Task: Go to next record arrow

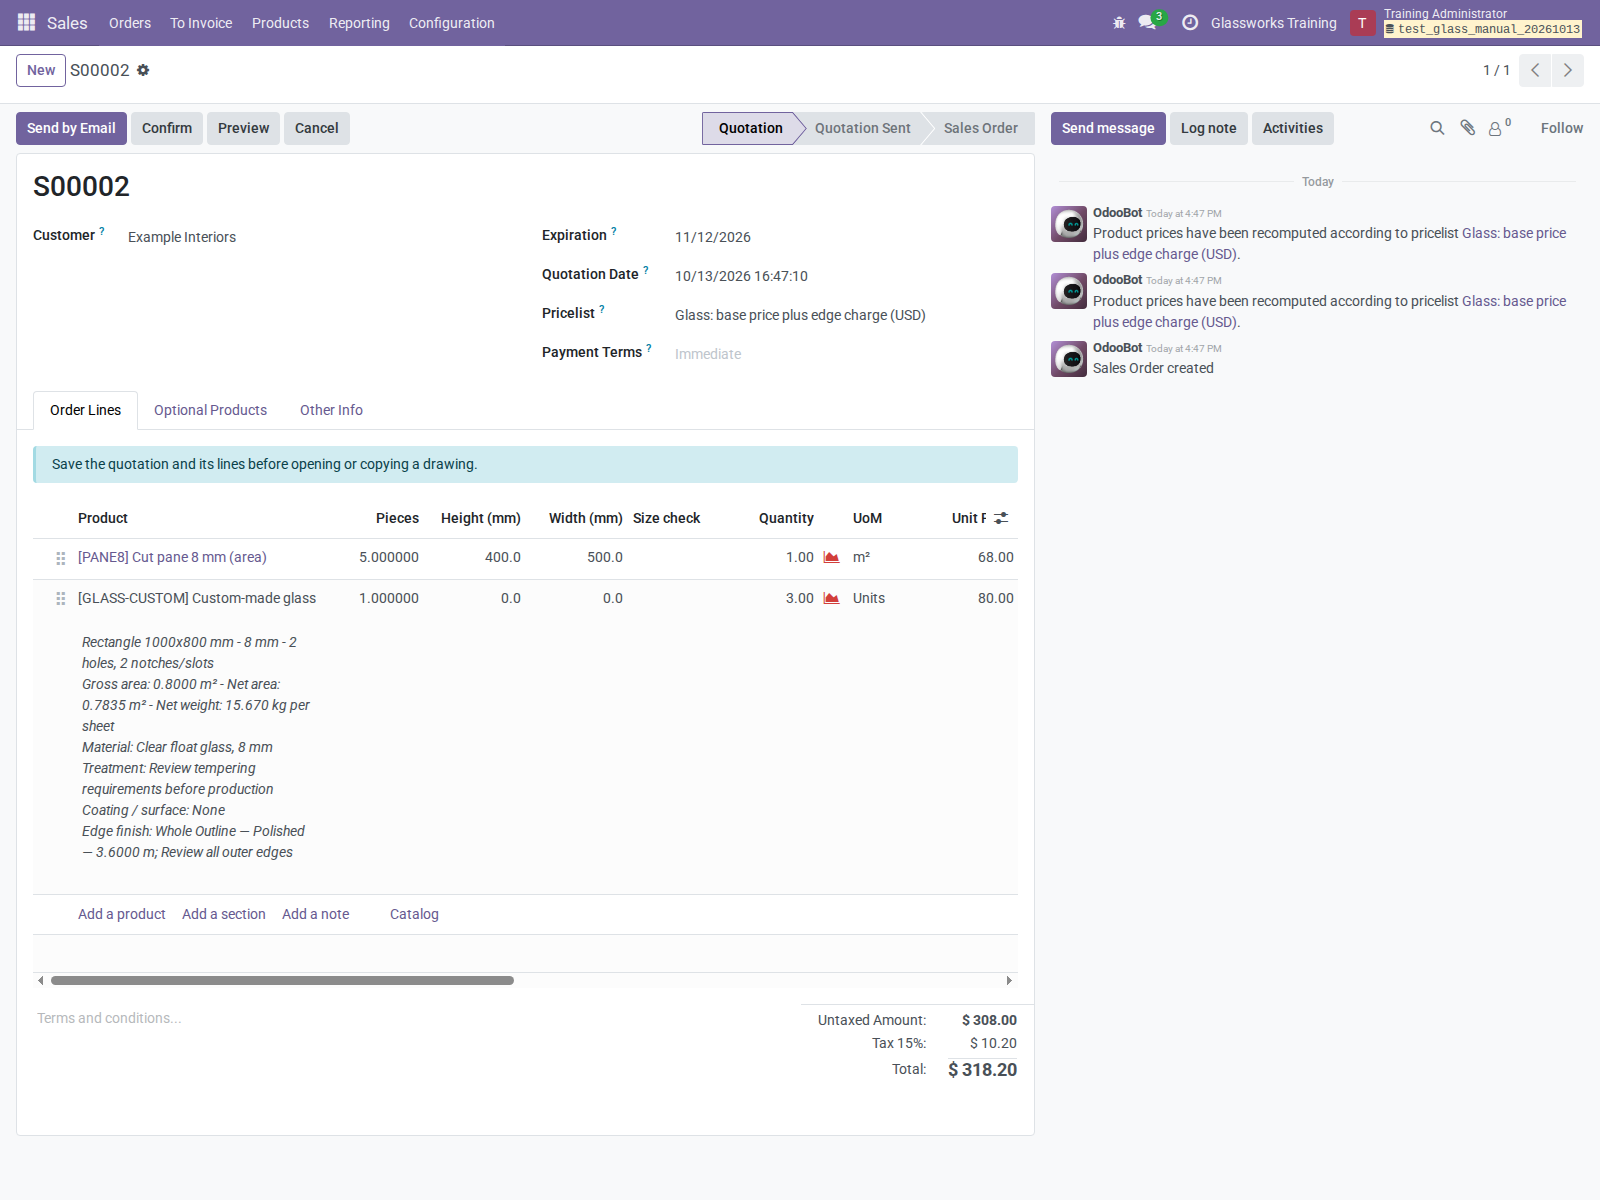Action: point(1568,70)
